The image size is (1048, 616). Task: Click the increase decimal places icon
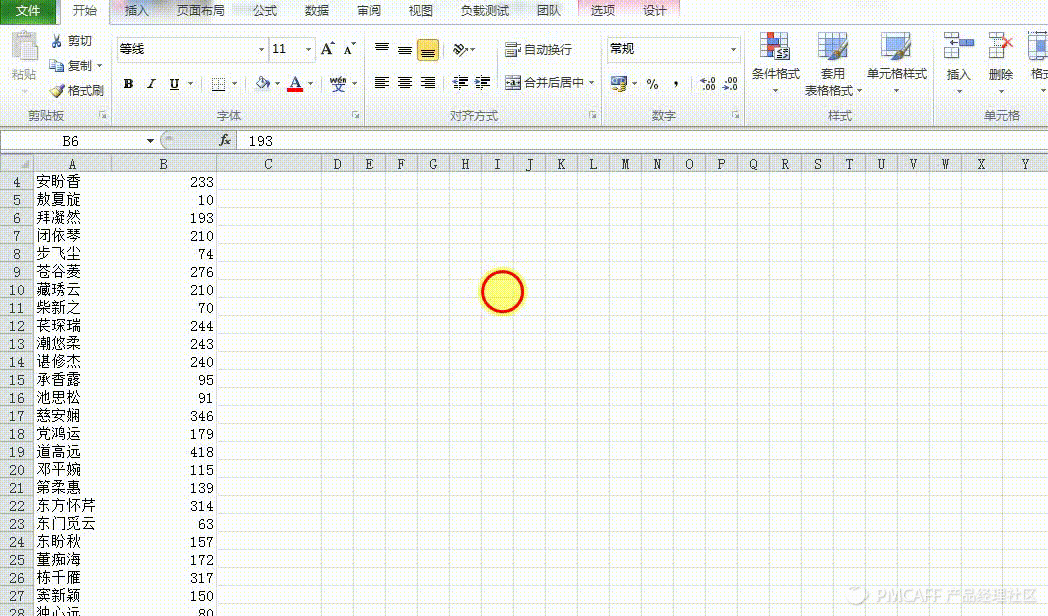tap(707, 84)
